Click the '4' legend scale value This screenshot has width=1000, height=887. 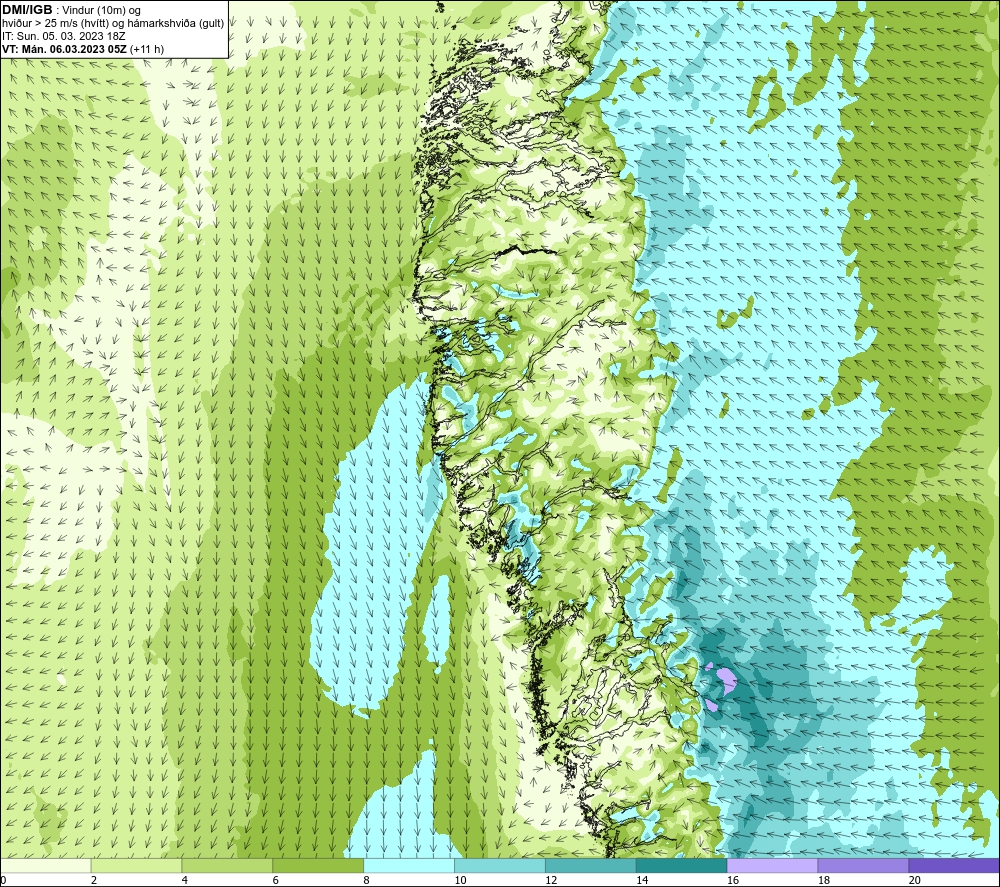point(184,880)
